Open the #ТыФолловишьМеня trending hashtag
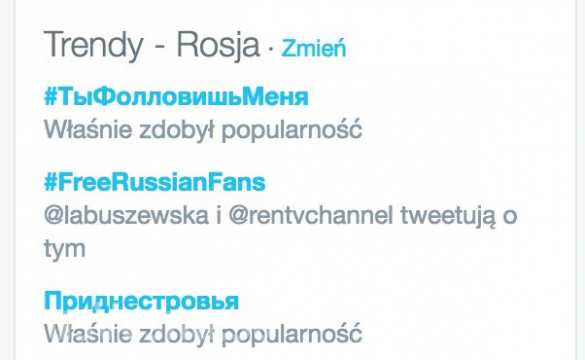The width and height of the screenshot is (585, 360). [176, 97]
